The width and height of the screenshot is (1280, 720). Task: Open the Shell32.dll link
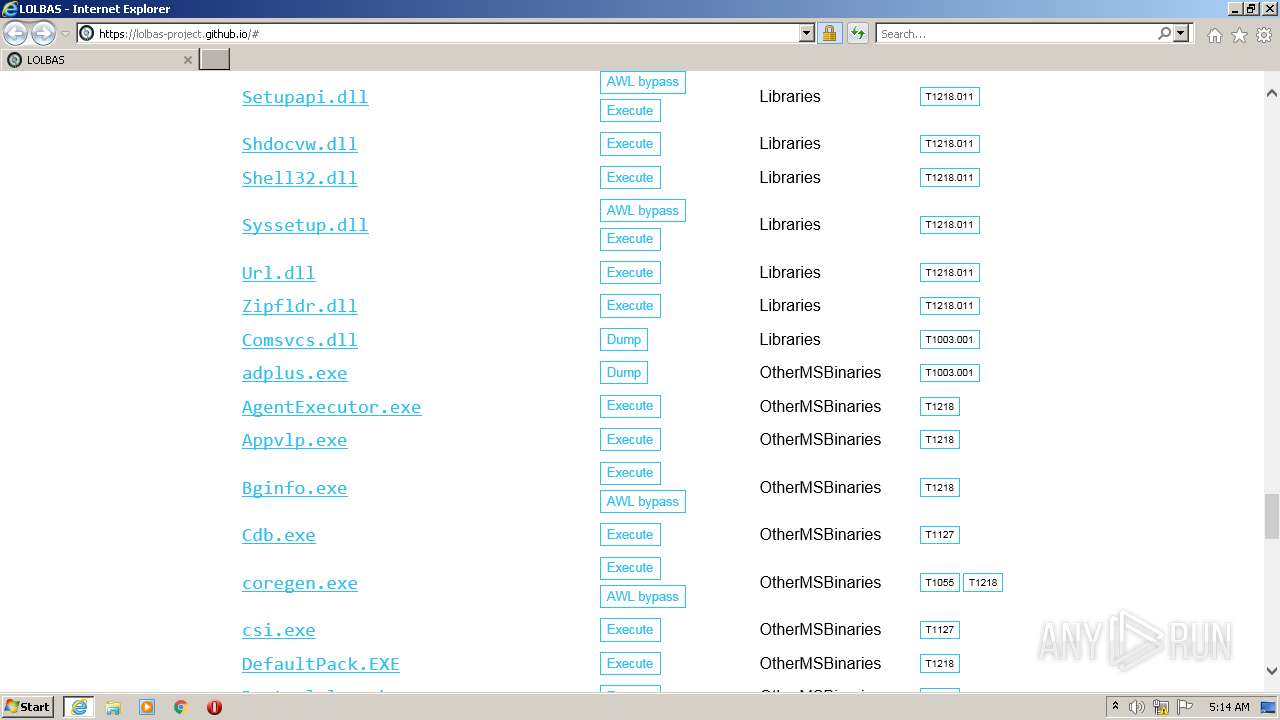(299, 178)
